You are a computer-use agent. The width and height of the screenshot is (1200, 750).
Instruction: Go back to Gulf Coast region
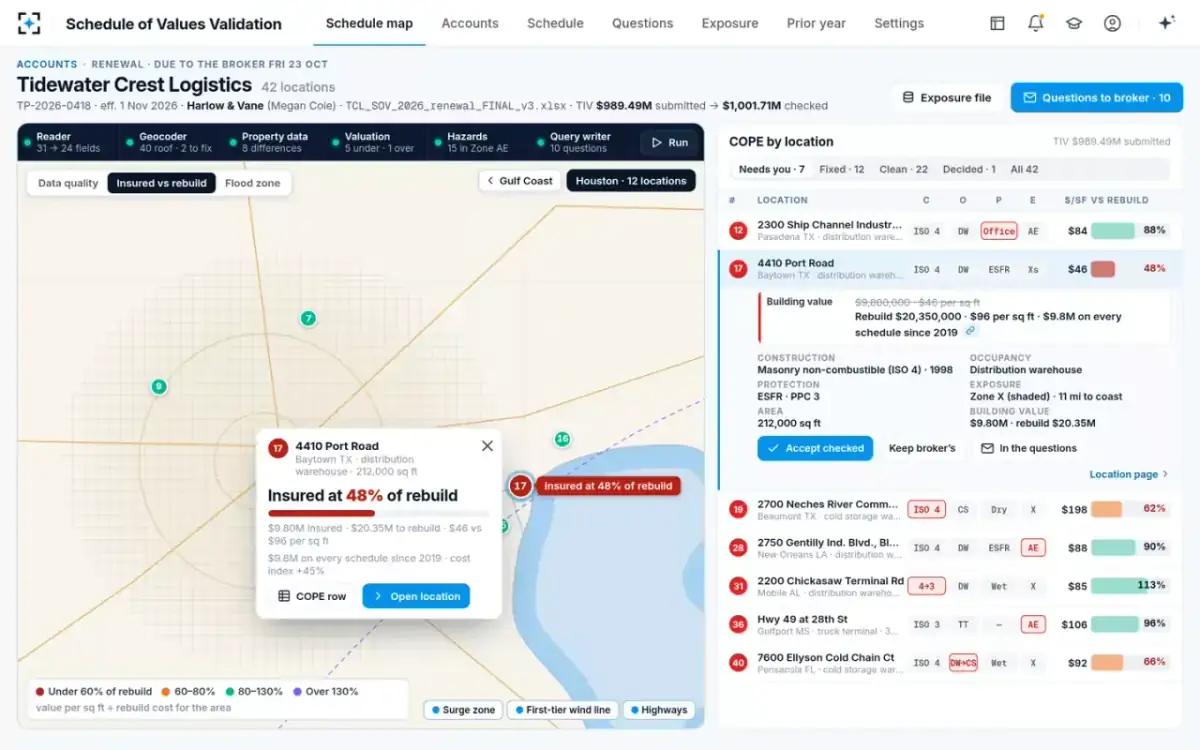coord(520,181)
